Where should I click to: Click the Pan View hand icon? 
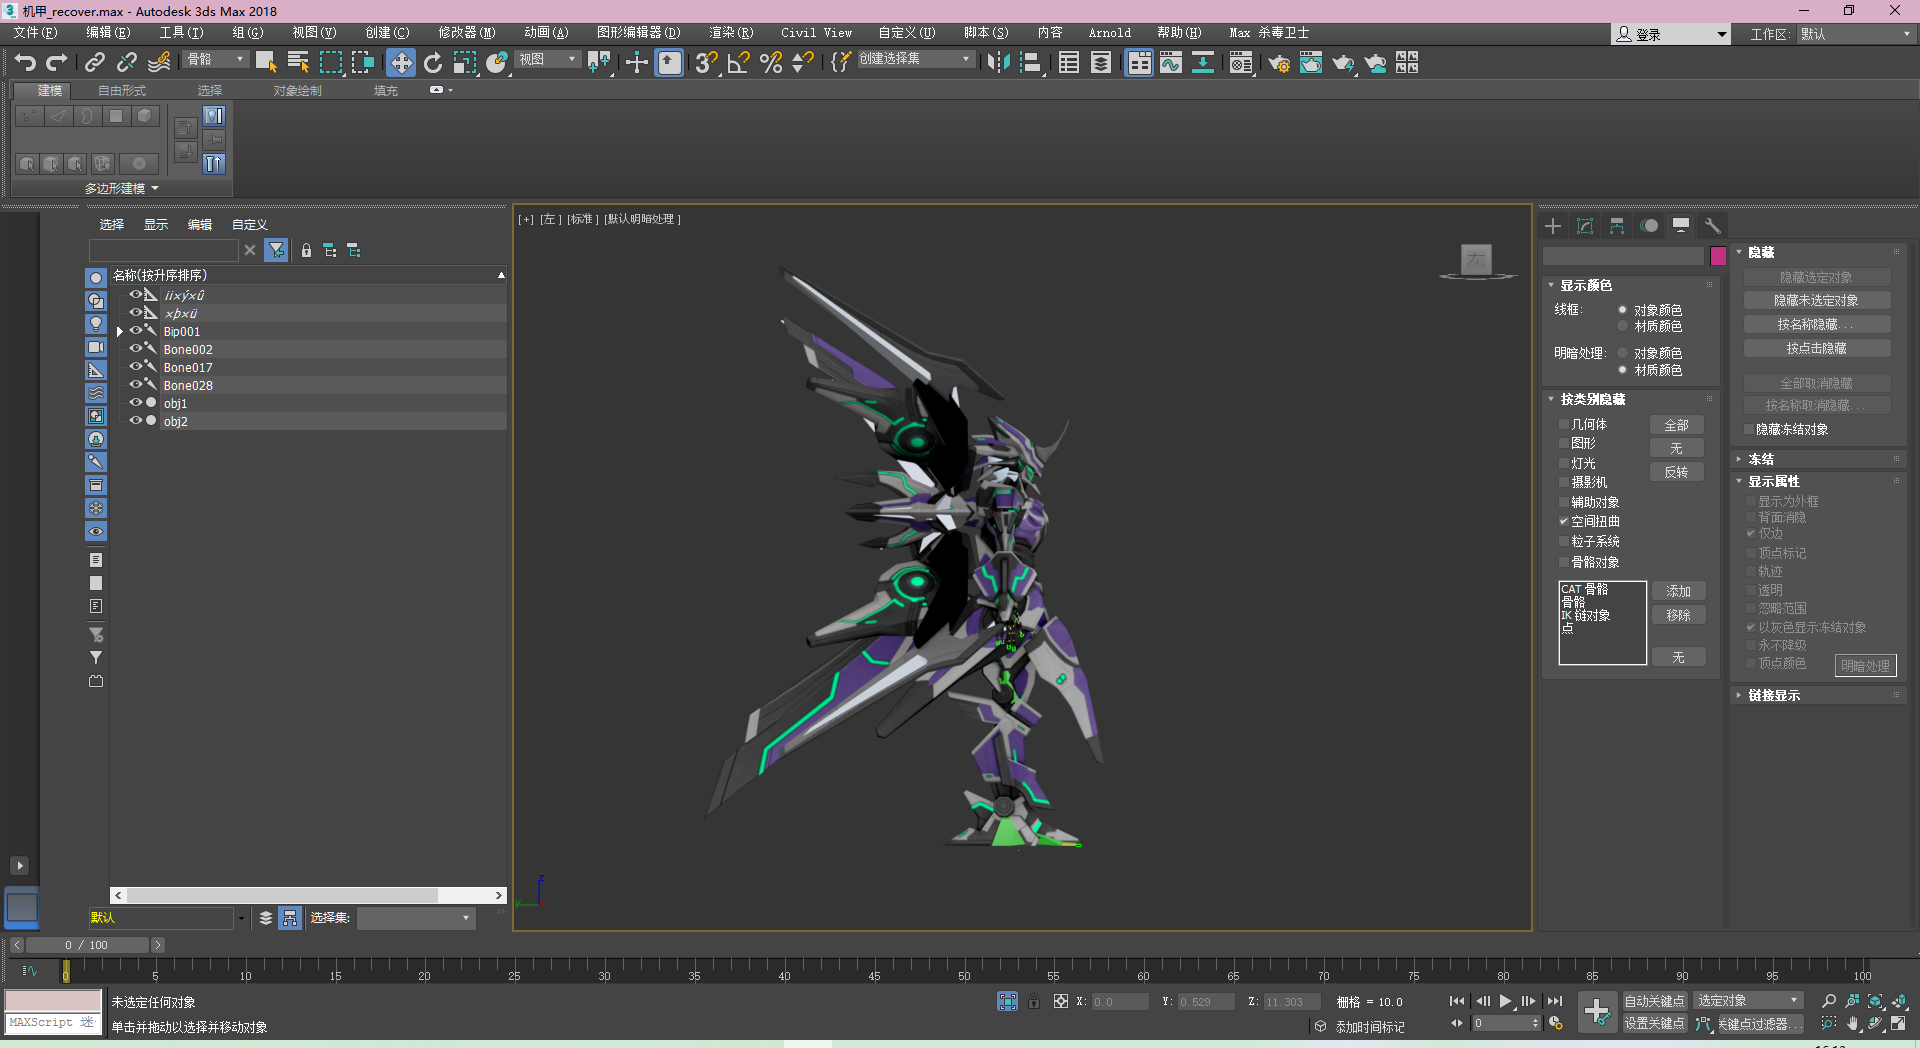pos(1852,1023)
